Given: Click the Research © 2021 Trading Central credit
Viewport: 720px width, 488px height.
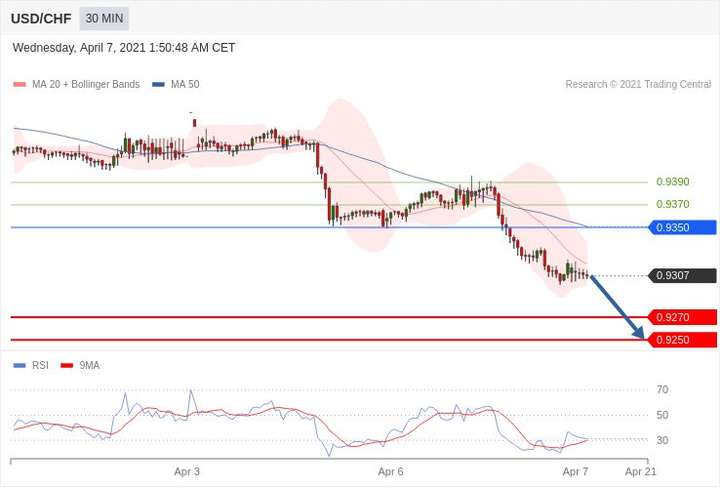Looking at the screenshot, I should click(x=638, y=84).
